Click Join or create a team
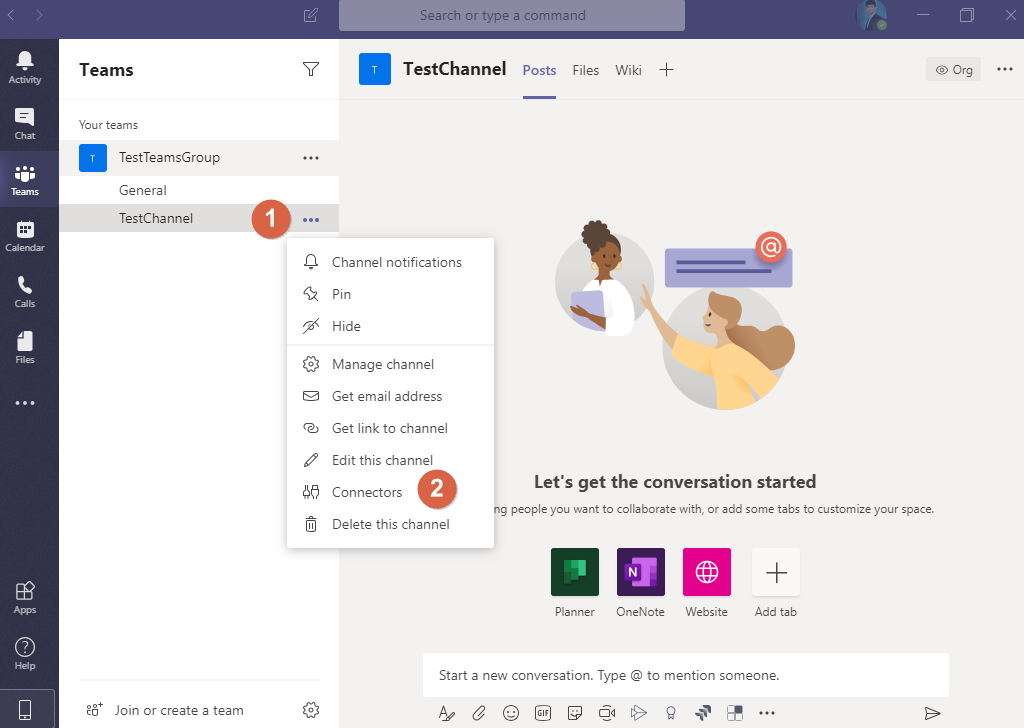Screen dimensions: 1024x728 [165, 710]
